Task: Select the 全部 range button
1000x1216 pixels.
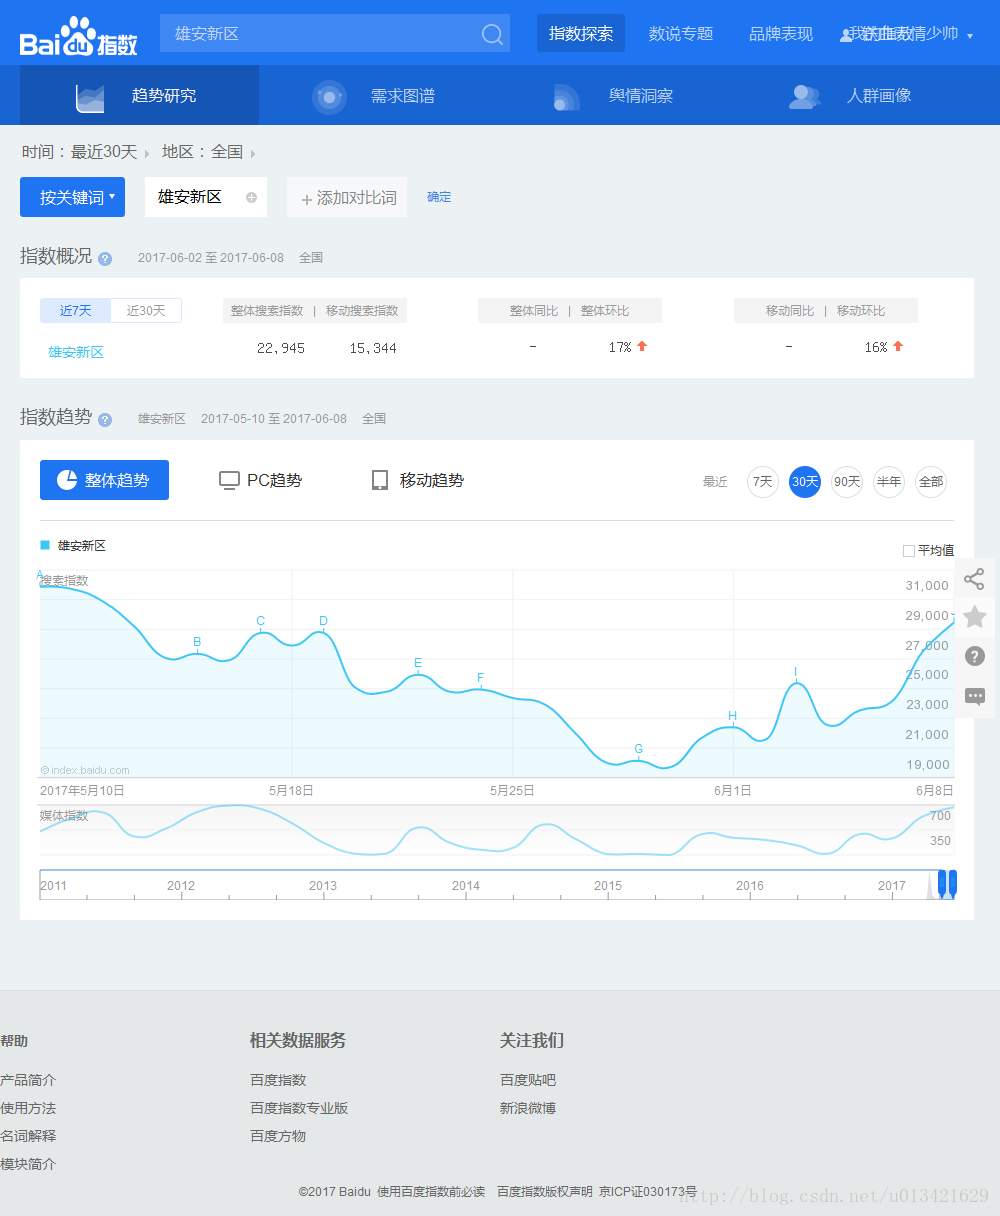Action: [931, 482]
